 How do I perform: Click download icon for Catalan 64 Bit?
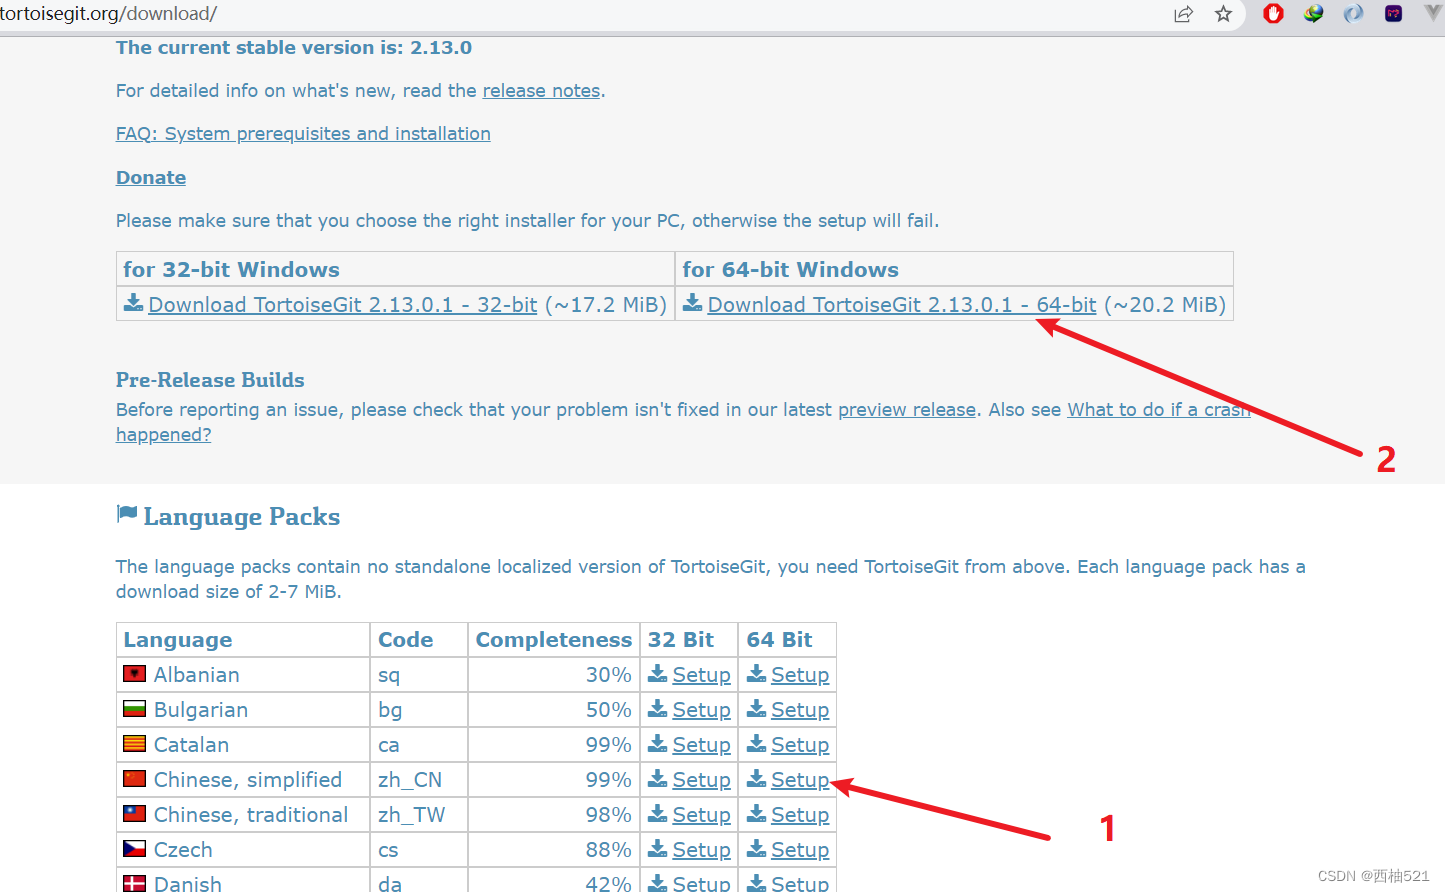point(756,743)
